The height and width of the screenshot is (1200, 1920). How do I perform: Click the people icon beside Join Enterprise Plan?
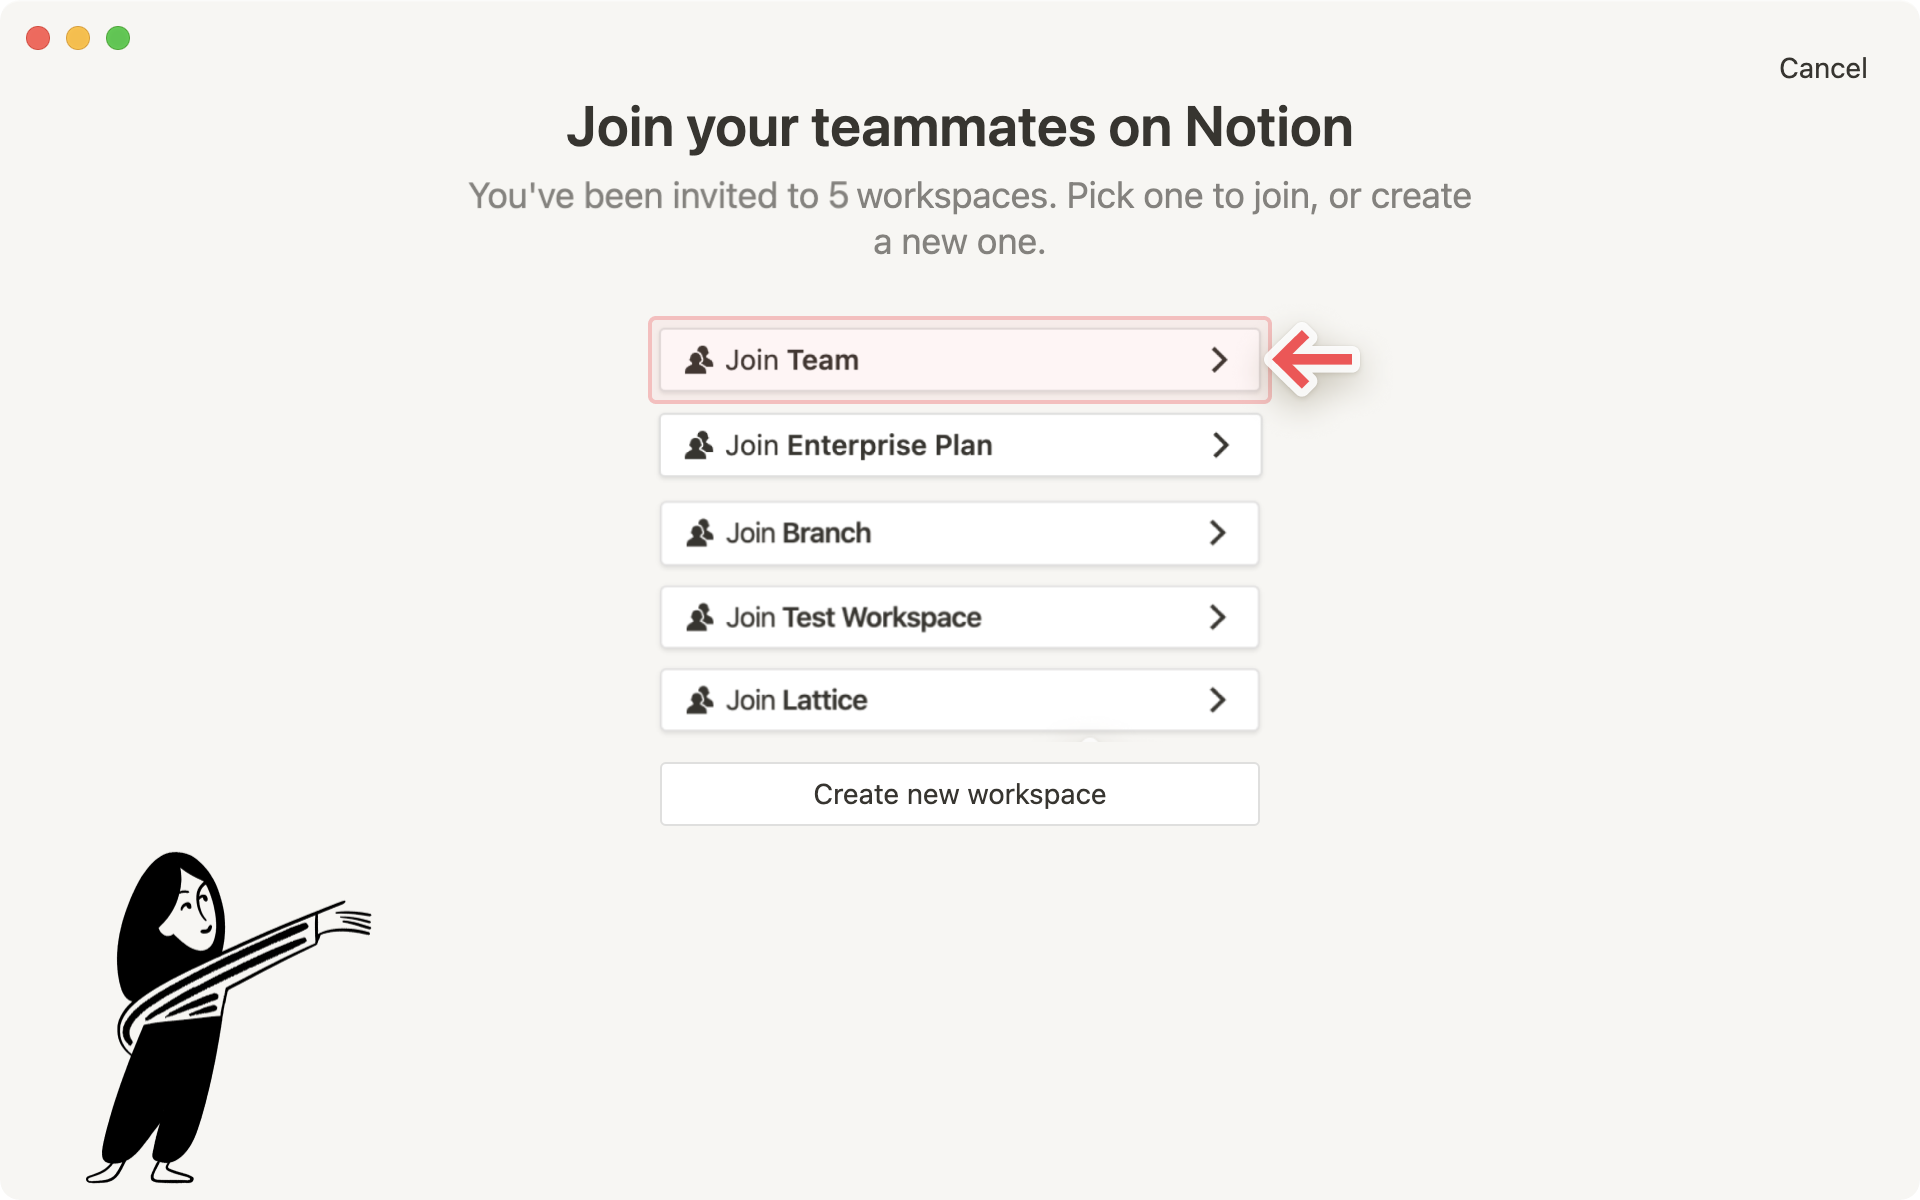(699, 445)
